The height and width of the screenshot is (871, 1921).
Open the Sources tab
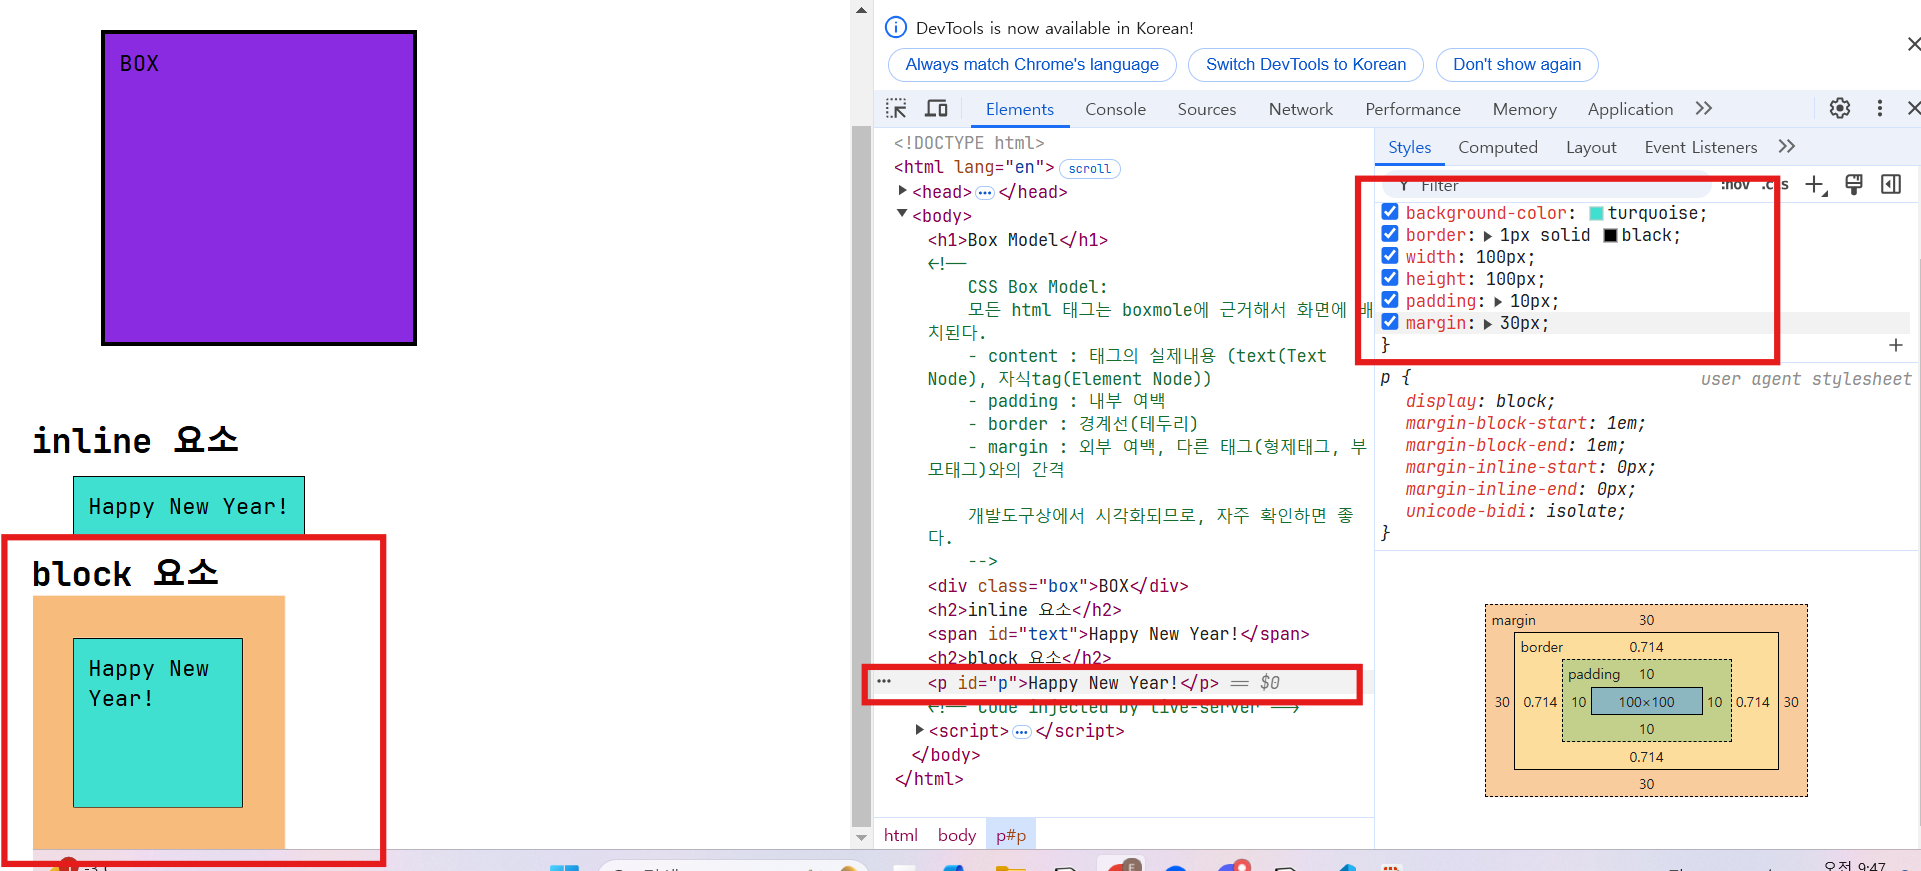[1207, 109]
